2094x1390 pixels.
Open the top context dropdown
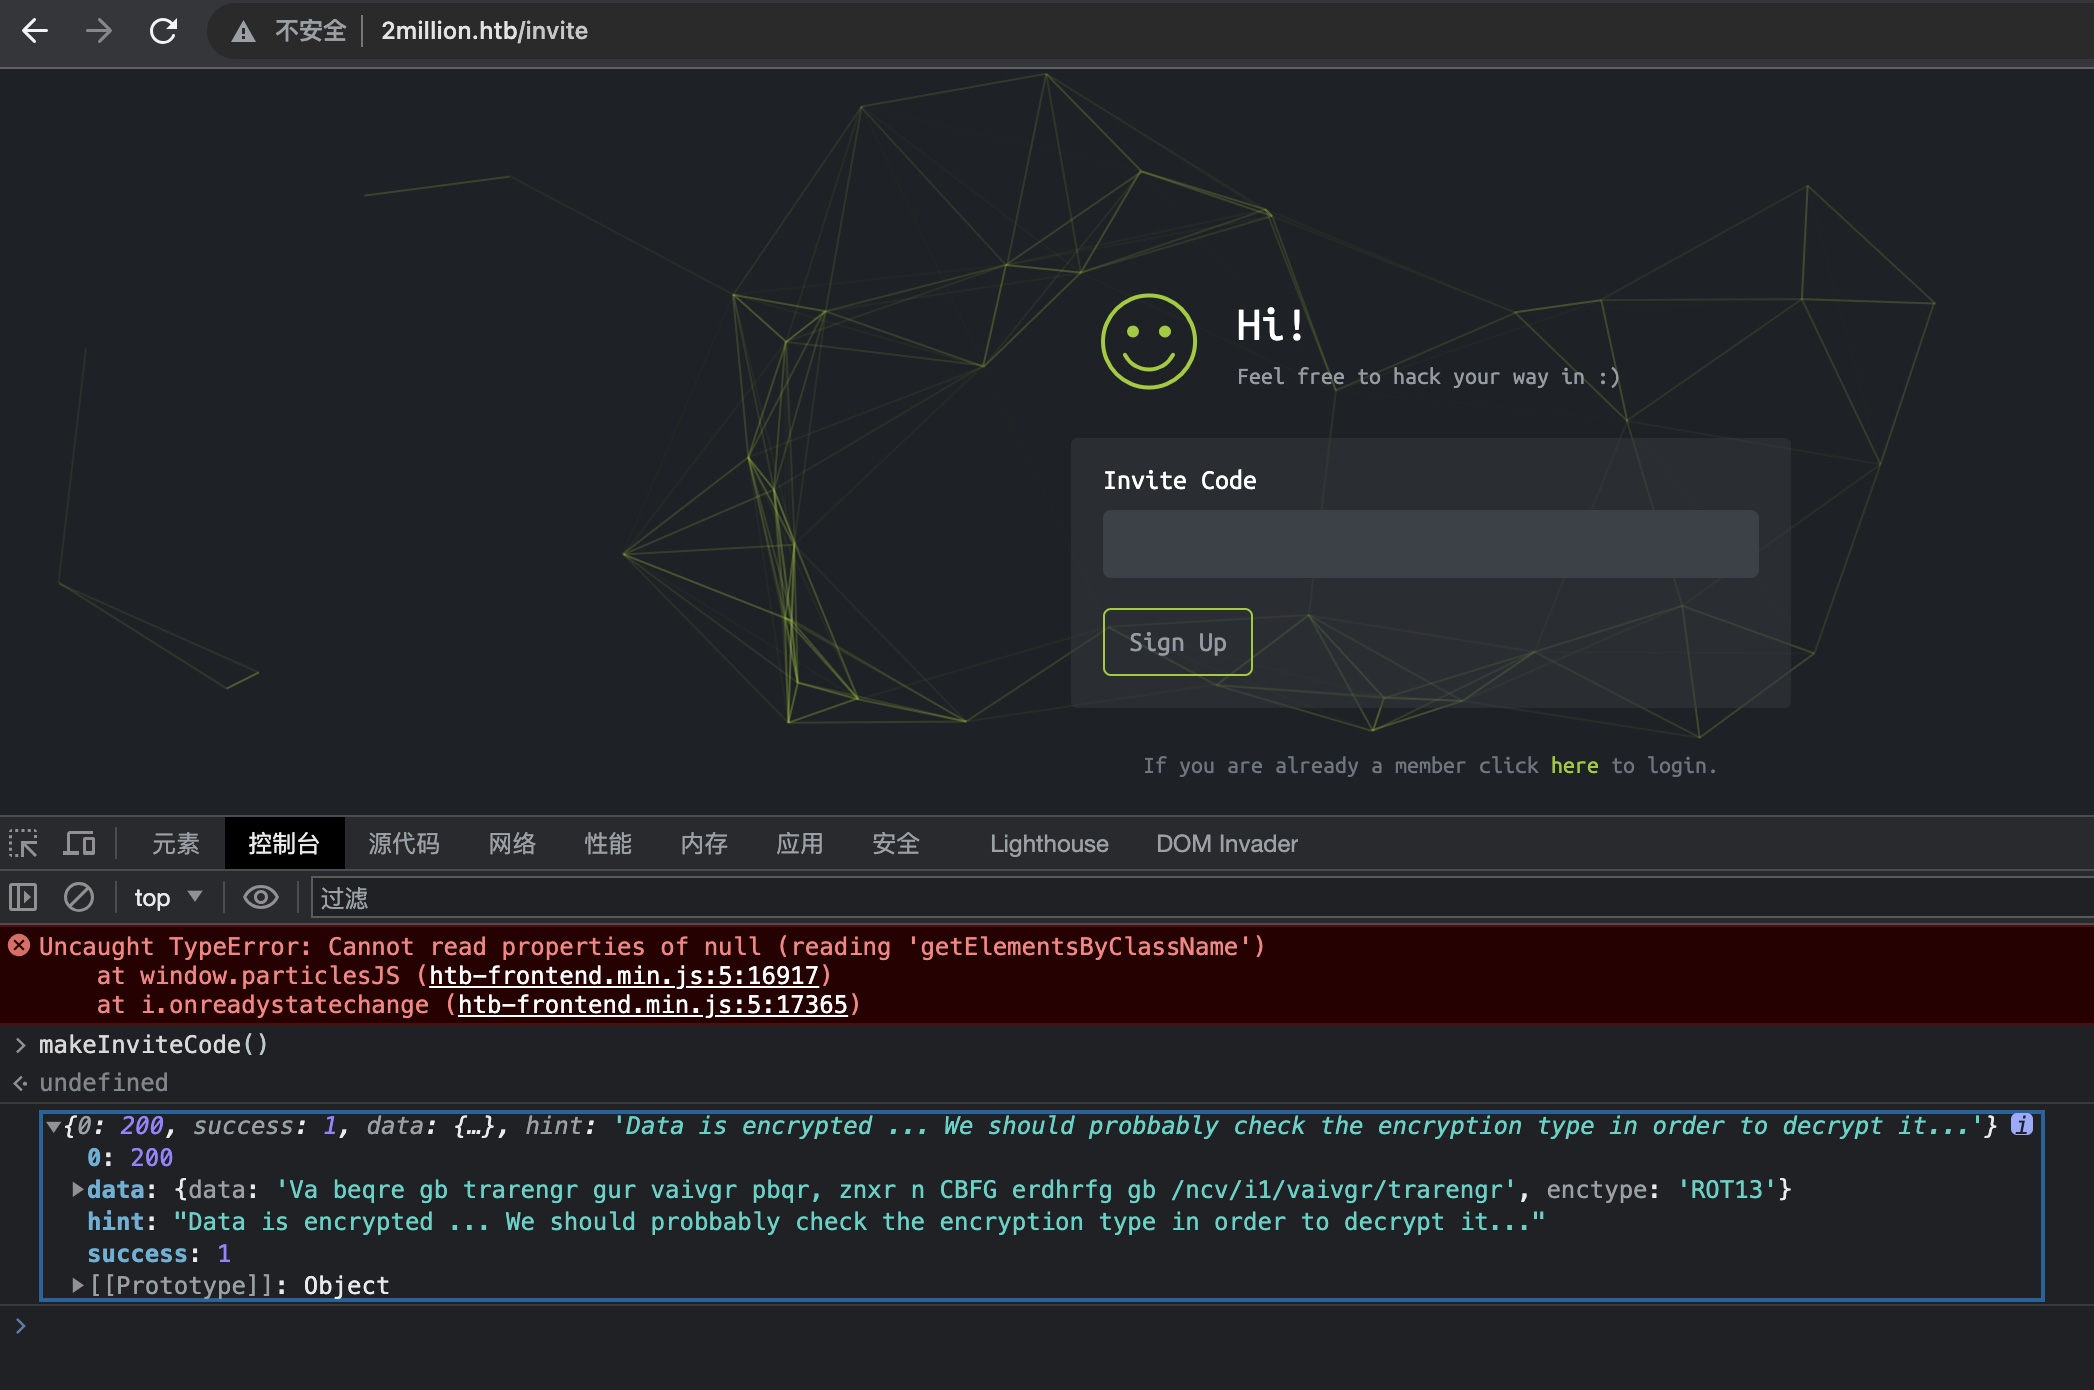pyautogui.click(x=168, y=897)
